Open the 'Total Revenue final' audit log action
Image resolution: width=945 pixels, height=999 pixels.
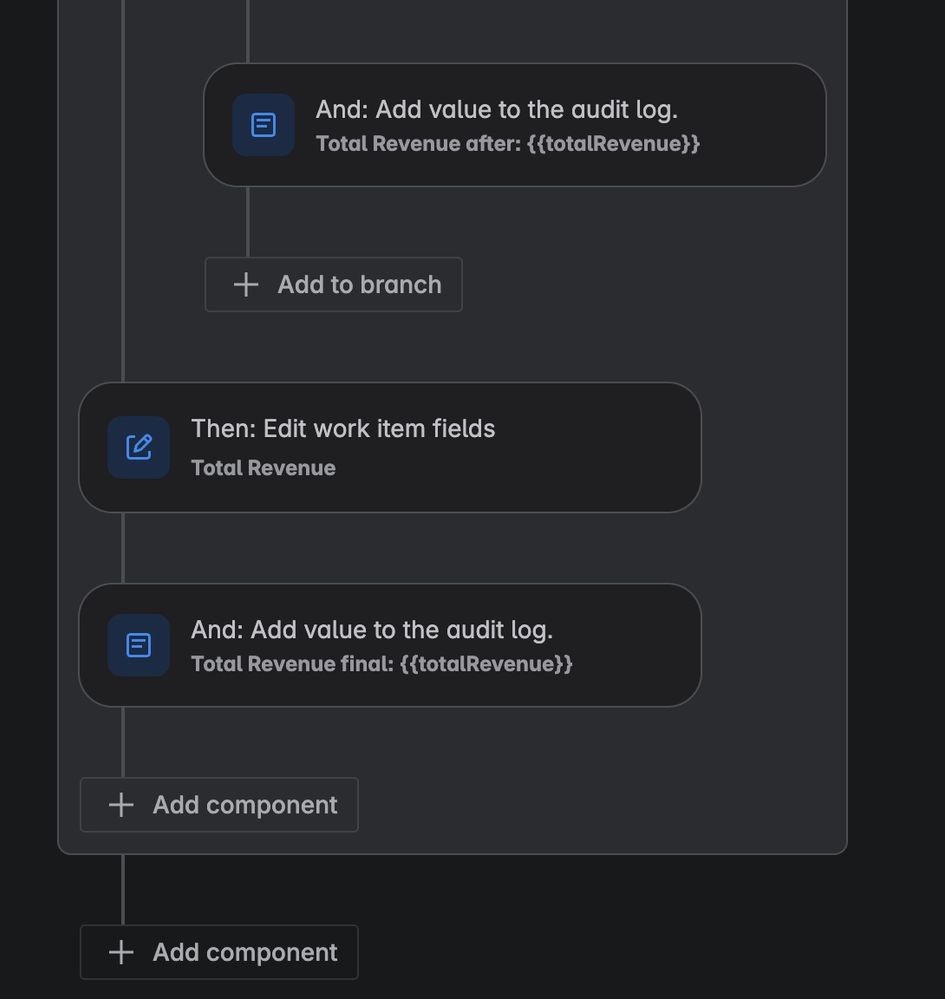[x=390, y=645]
